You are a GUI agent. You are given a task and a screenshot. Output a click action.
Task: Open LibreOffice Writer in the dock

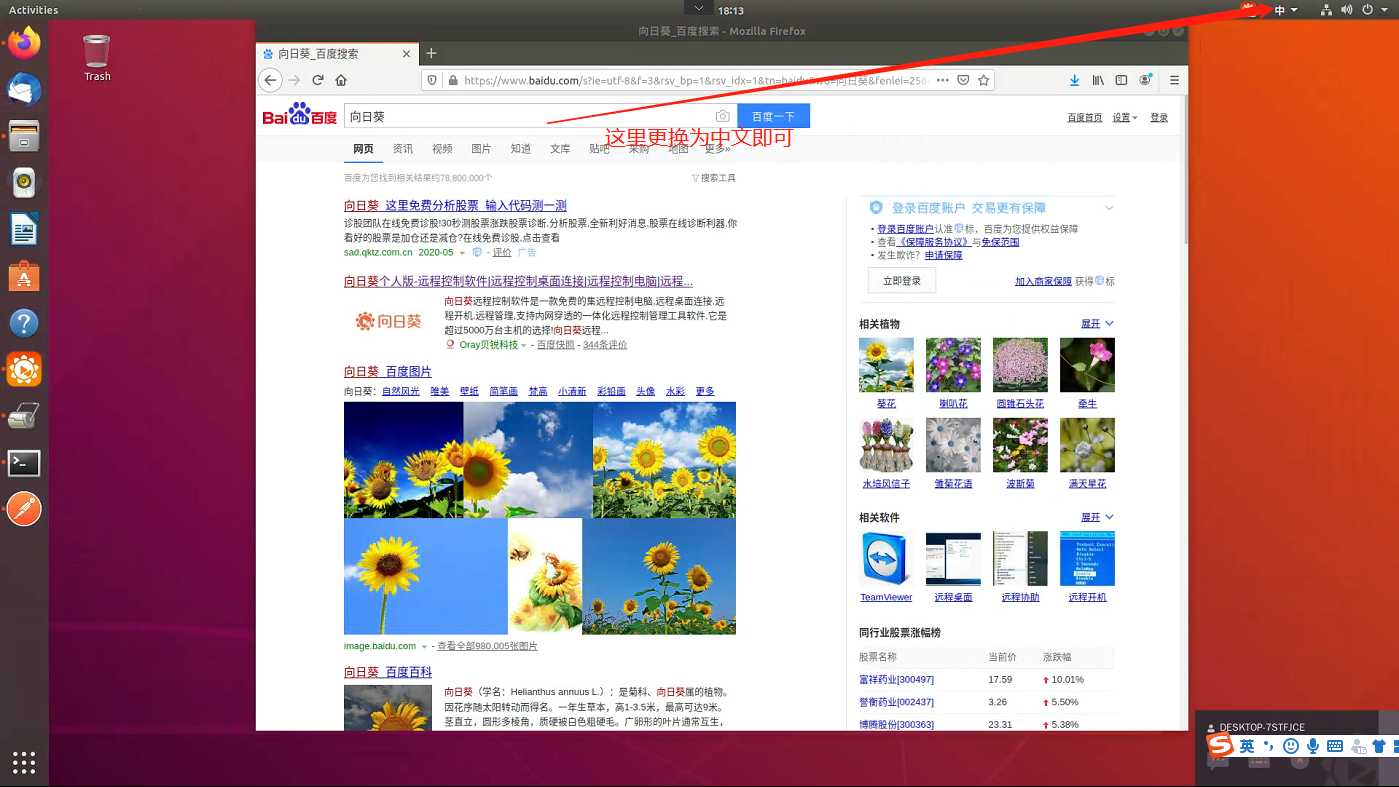coord(24,229)
